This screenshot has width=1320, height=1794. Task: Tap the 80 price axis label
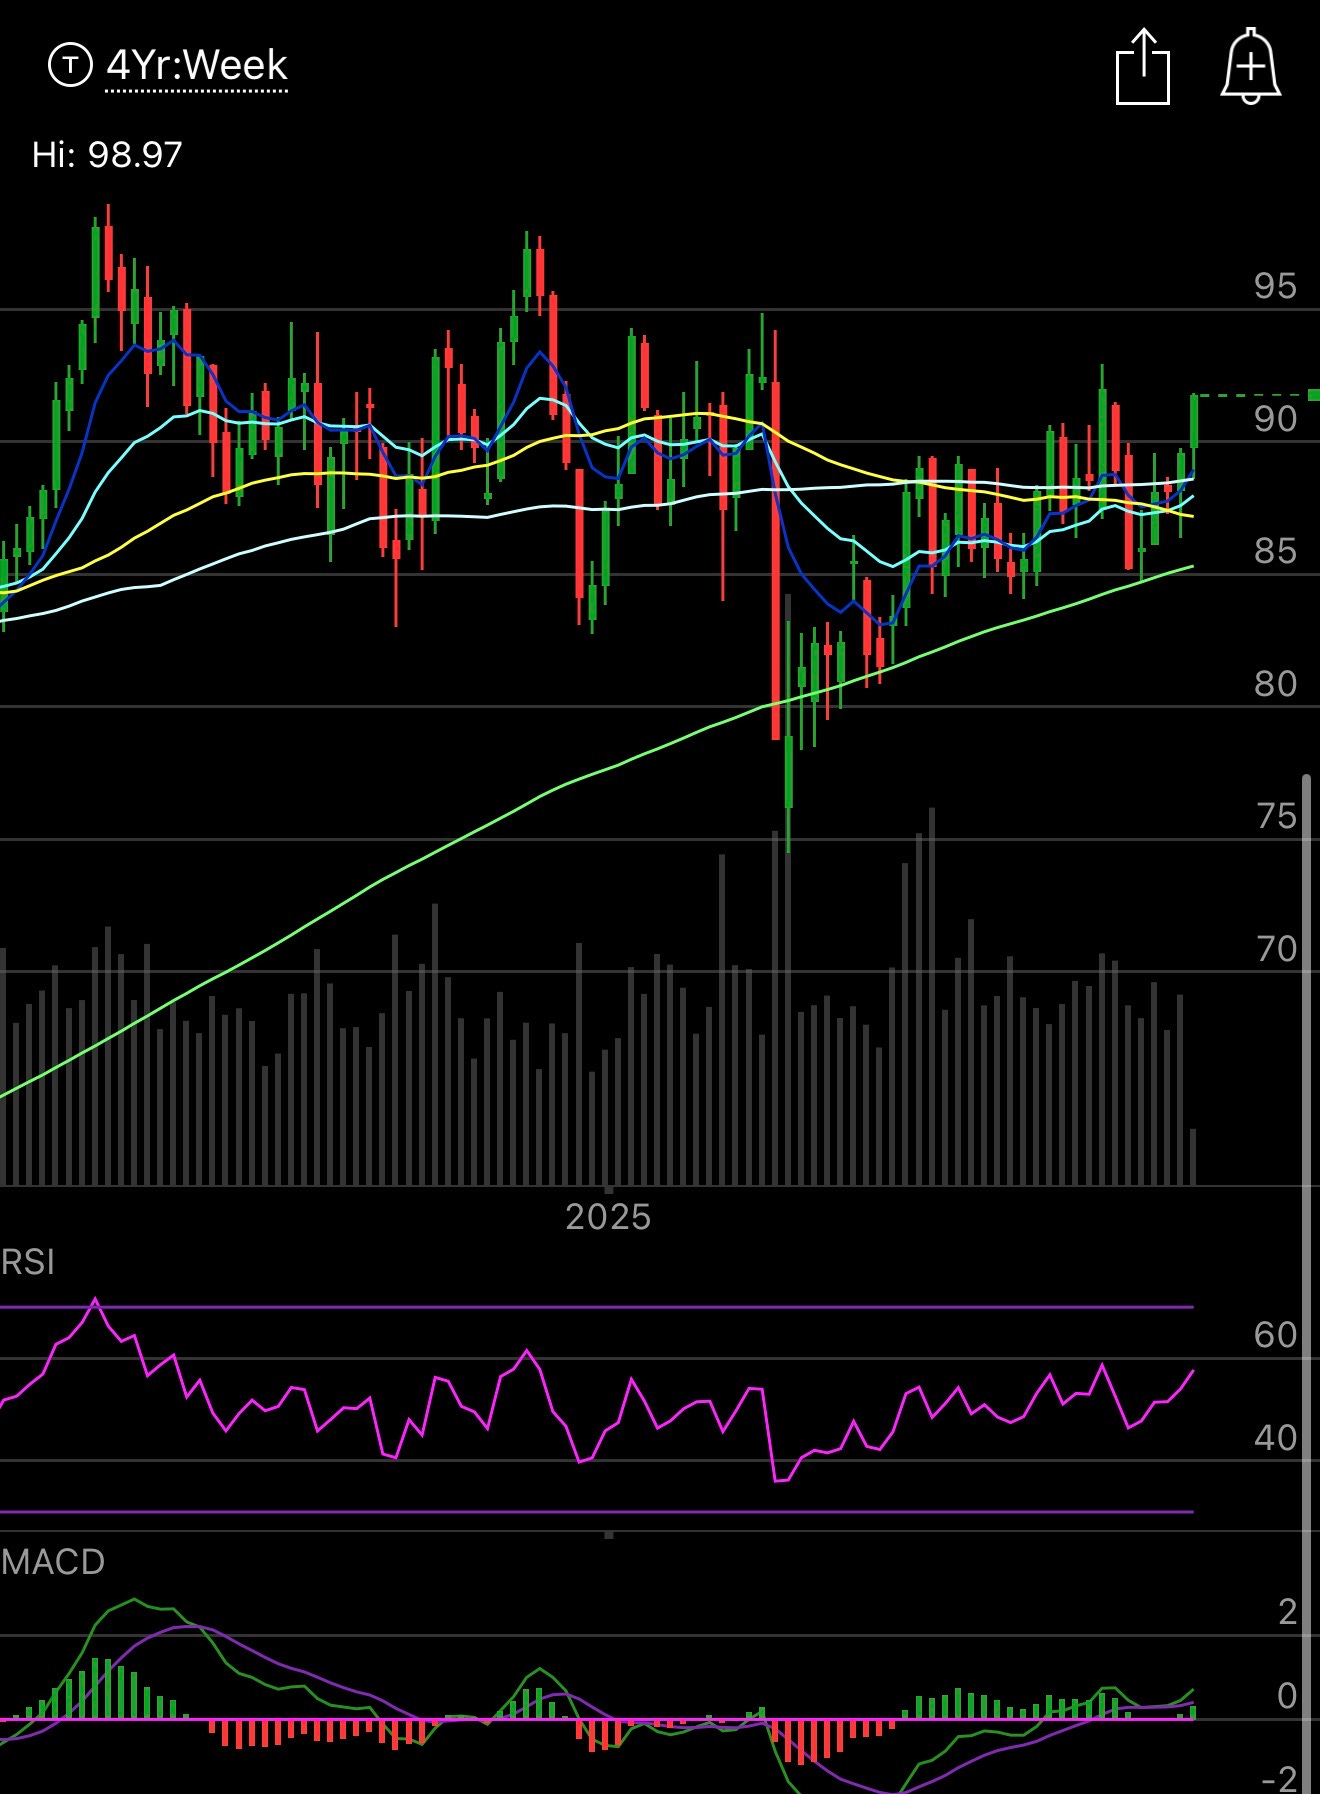1276,684
